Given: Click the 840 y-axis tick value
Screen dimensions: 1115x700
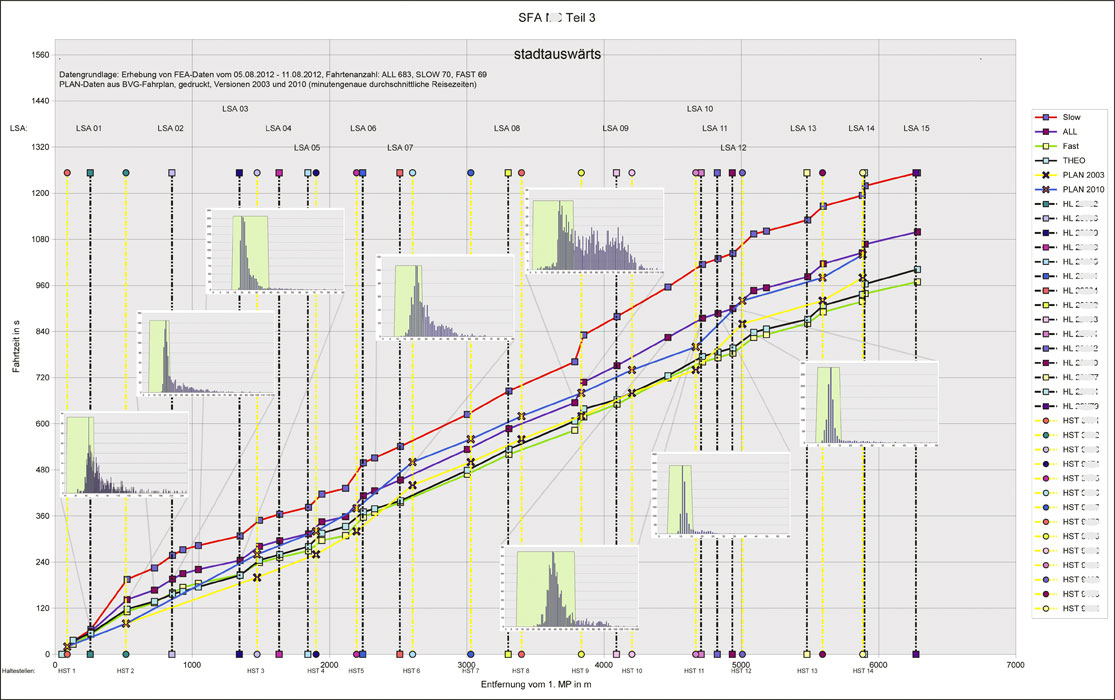Looking at the screenshot, I should click(x=43, y=332).
